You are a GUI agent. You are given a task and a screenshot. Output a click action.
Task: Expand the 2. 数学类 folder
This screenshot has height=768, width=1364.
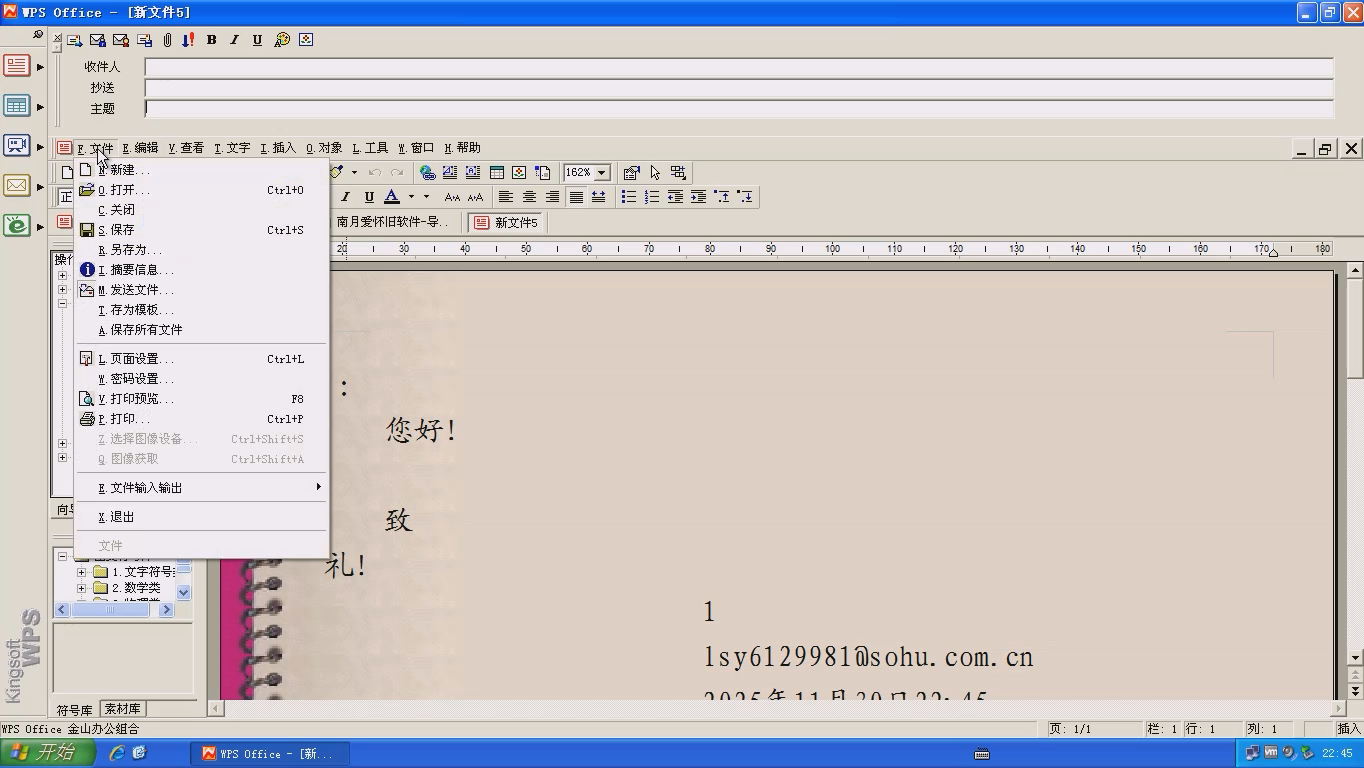81,588
